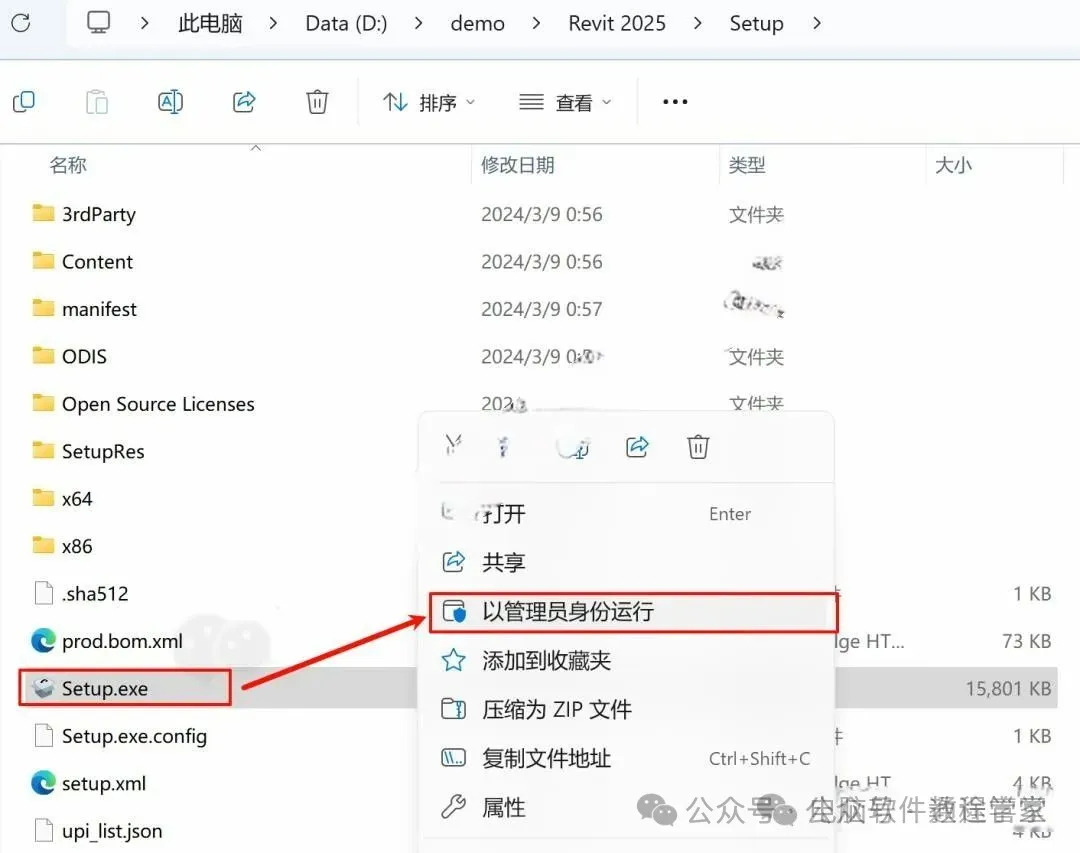Click the 15,801 KB size of Setup.exe

[x=1008, y=688]
